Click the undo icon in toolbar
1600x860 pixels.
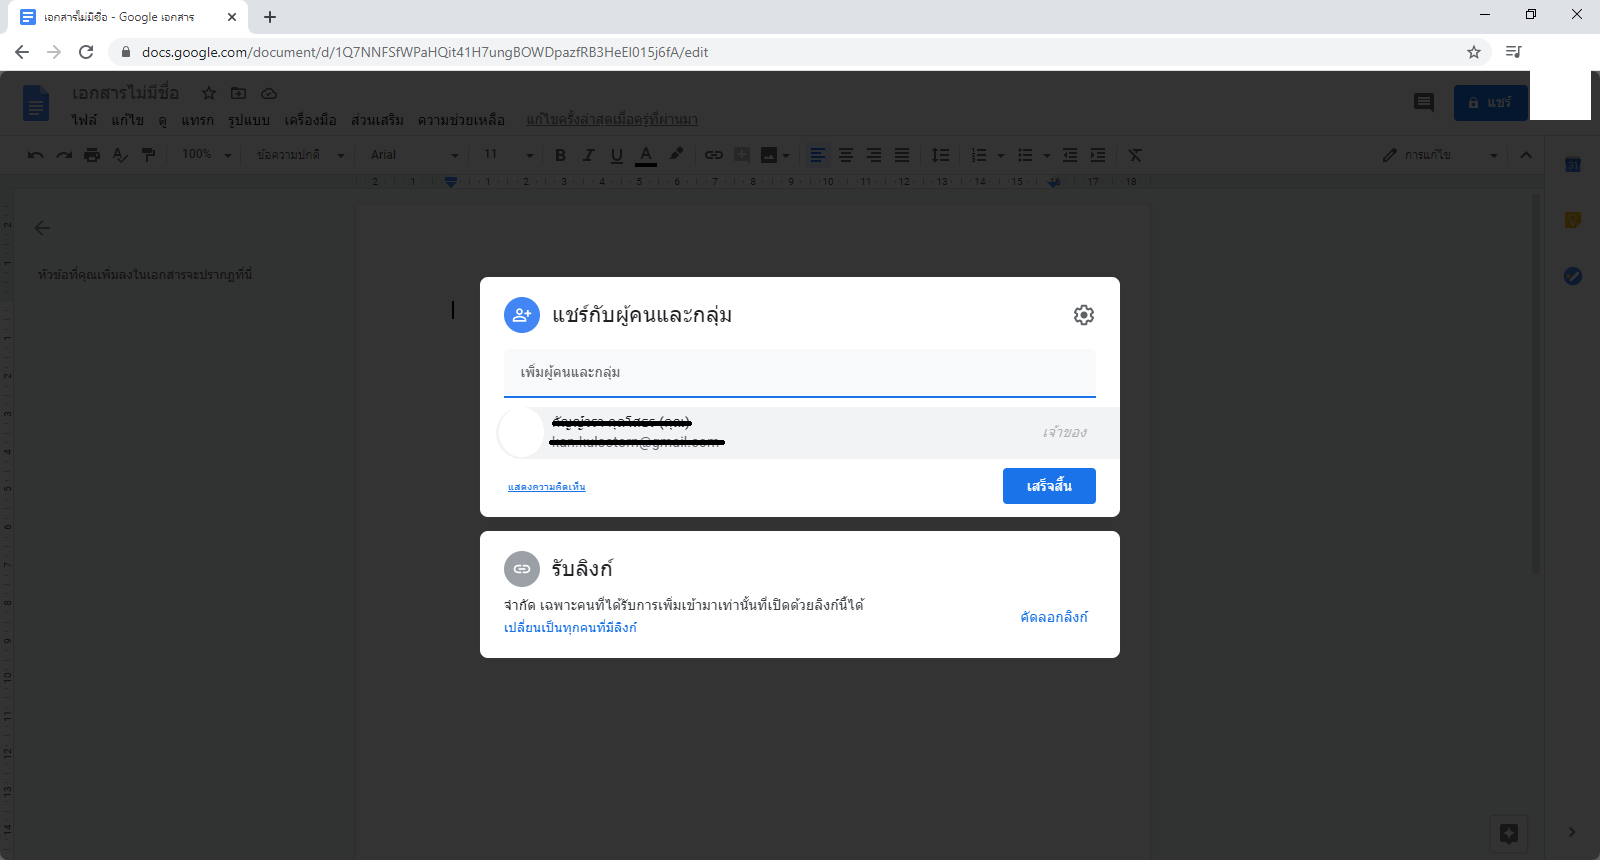click(36, 155)
